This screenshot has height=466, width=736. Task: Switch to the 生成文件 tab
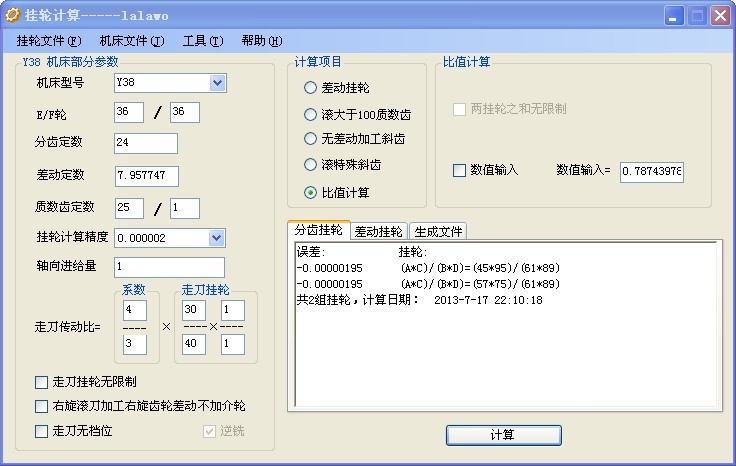(x=438, y=231)
